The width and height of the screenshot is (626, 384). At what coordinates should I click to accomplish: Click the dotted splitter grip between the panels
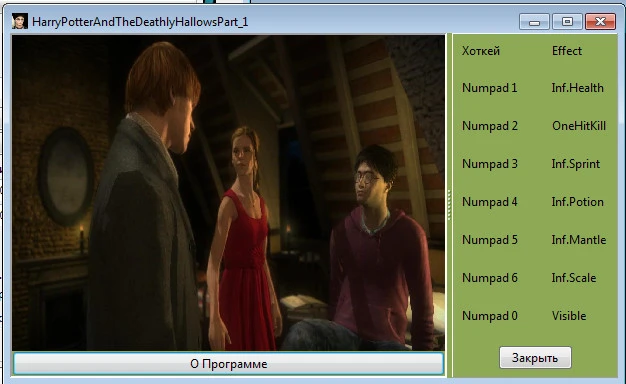449,205
